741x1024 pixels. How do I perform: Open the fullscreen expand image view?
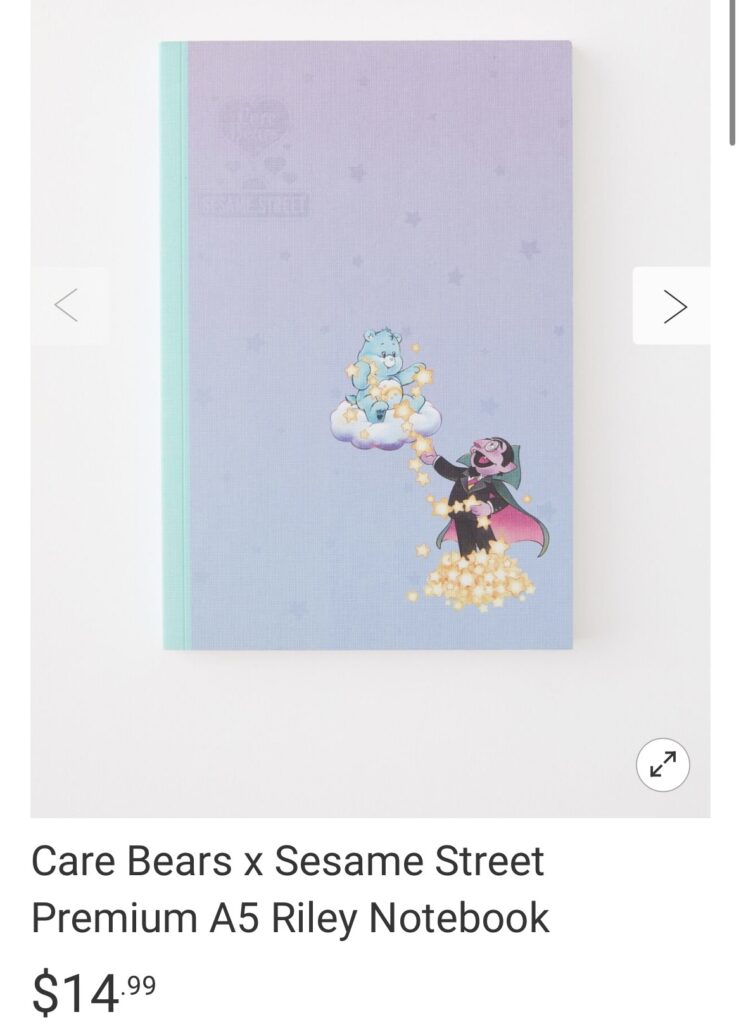(663, 765)
